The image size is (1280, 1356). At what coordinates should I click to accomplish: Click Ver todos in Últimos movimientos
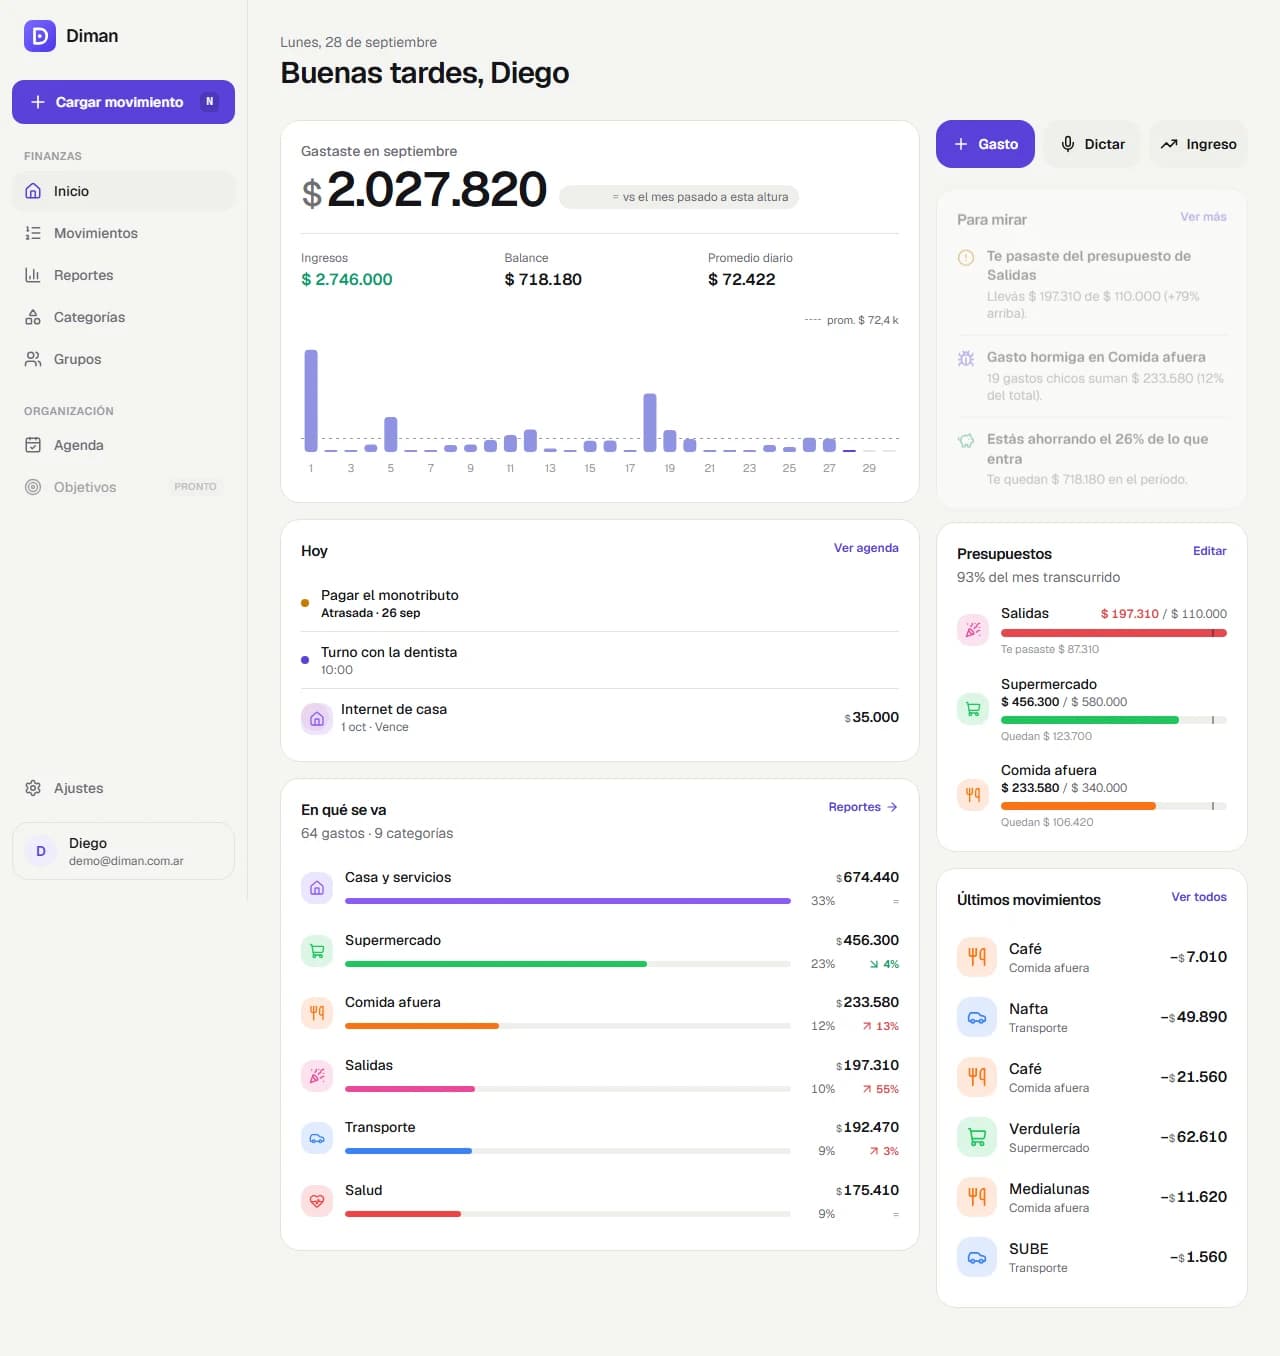tap(1199, 897)
